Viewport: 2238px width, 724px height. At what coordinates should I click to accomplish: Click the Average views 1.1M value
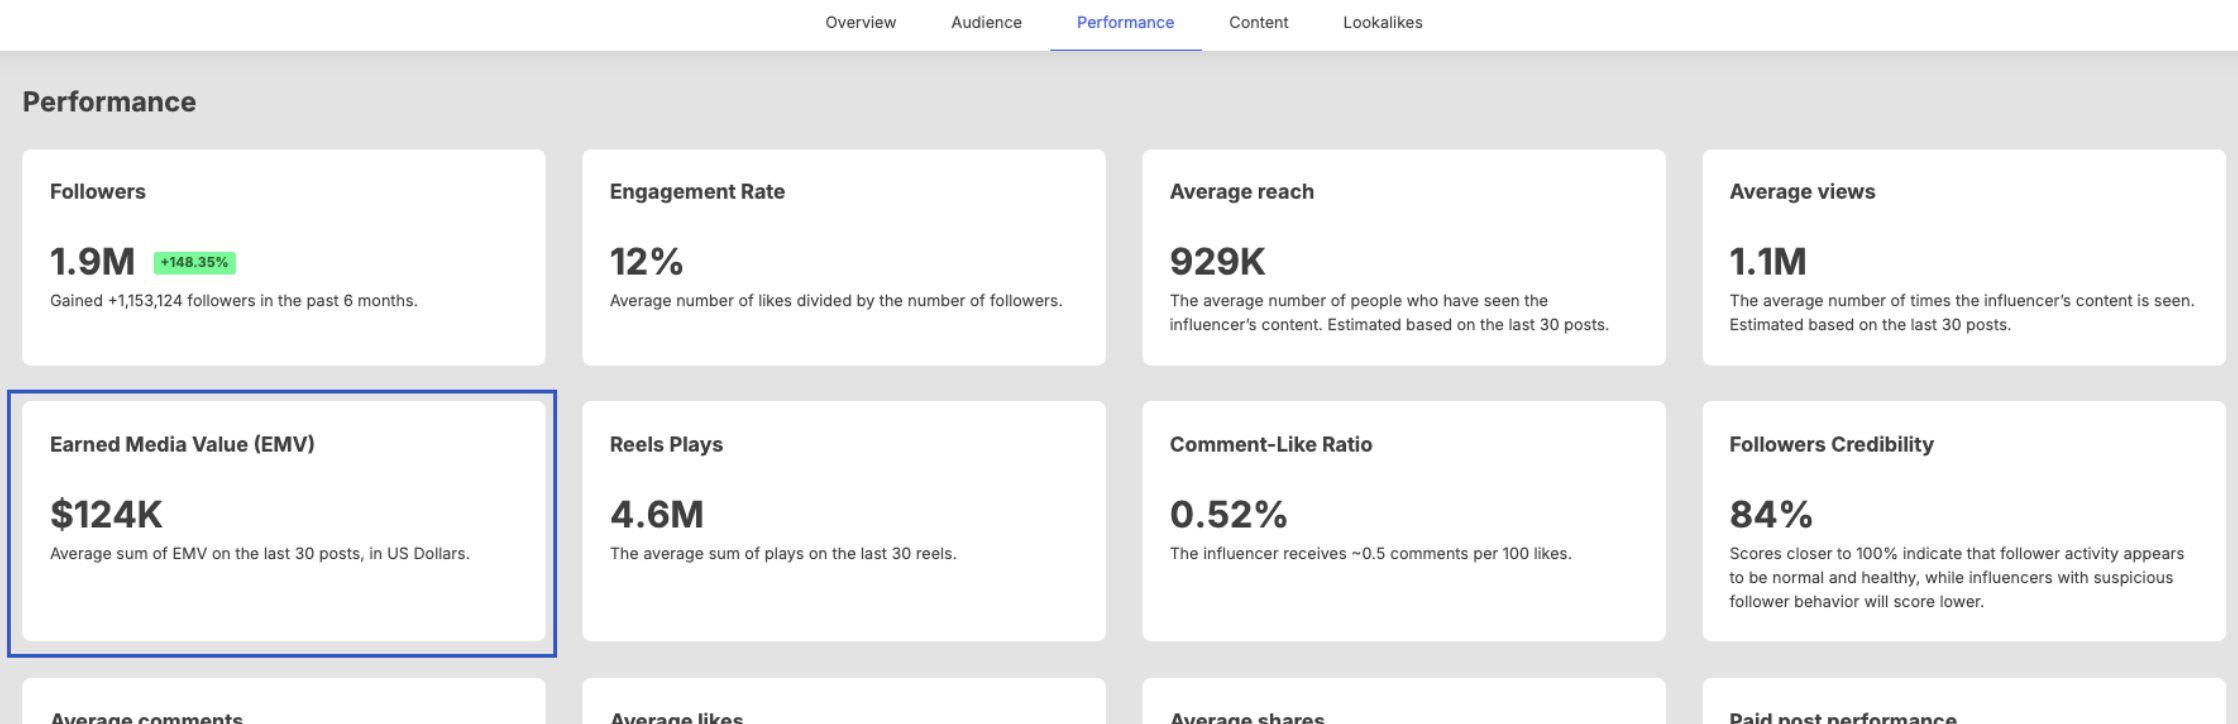click(x=1767, y=262)
